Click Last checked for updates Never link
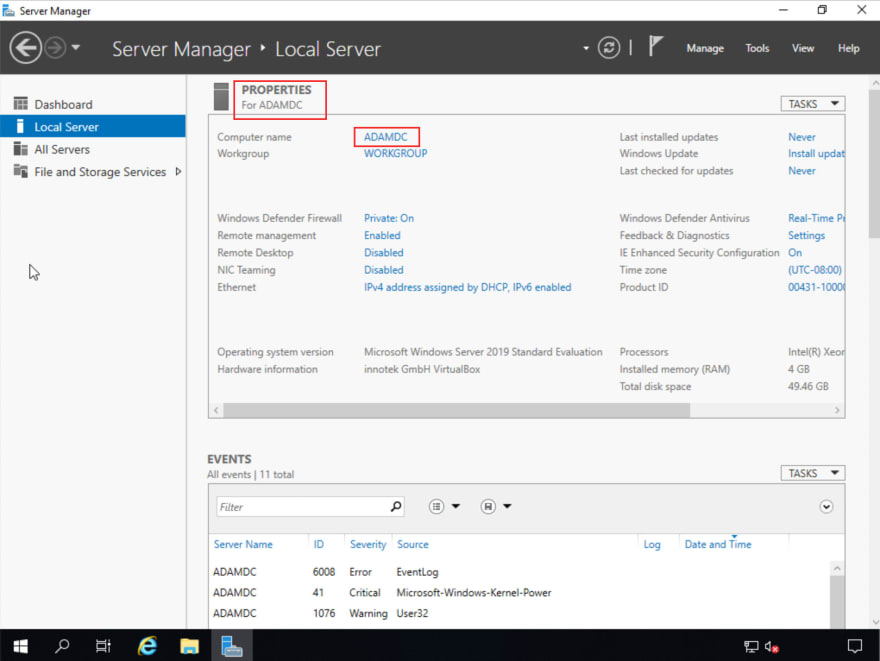 coord(801,171)
